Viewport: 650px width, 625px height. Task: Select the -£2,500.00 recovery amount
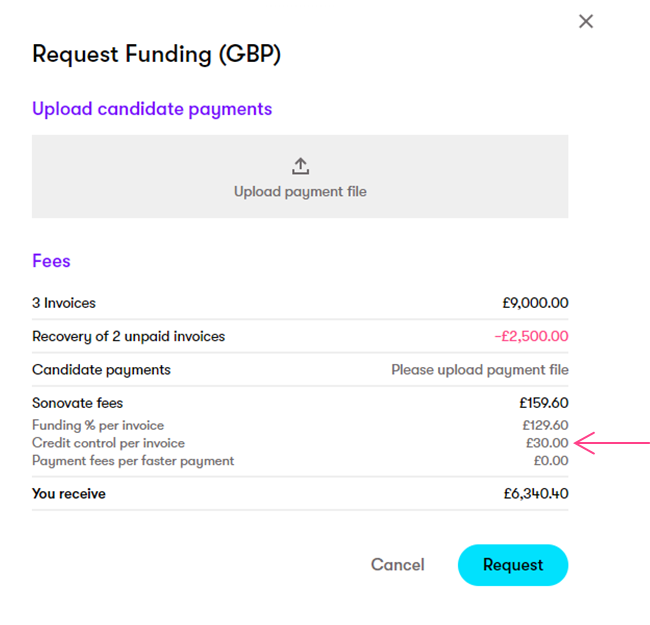[x=531, y=336]
